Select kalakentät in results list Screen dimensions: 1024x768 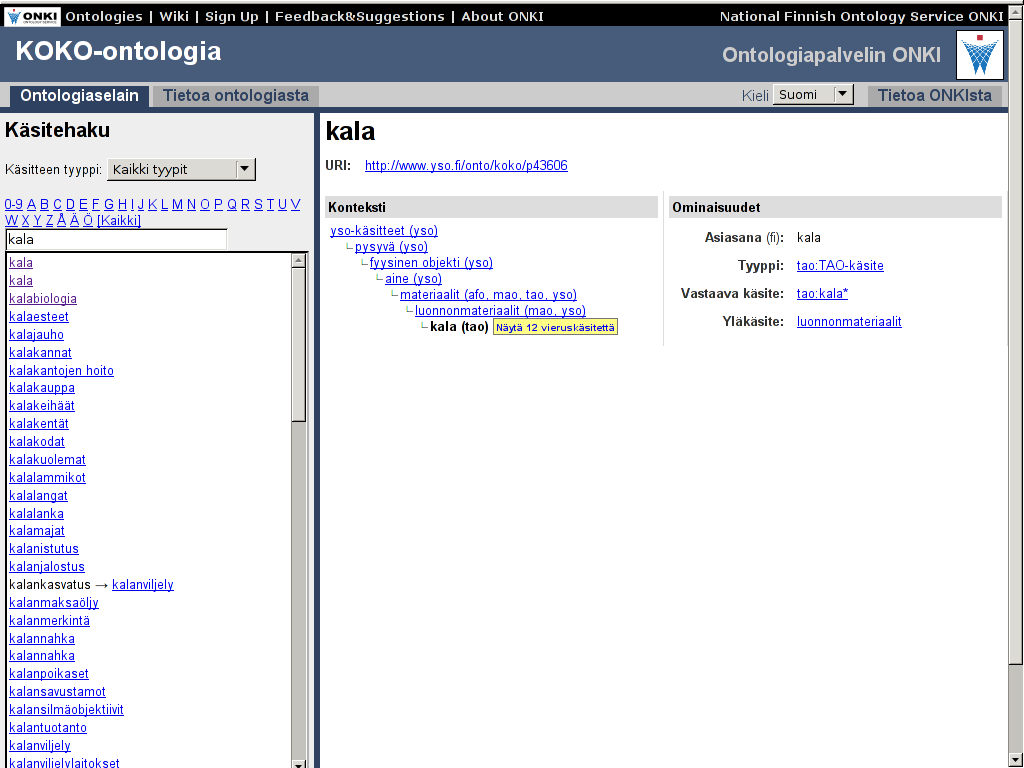39,424
